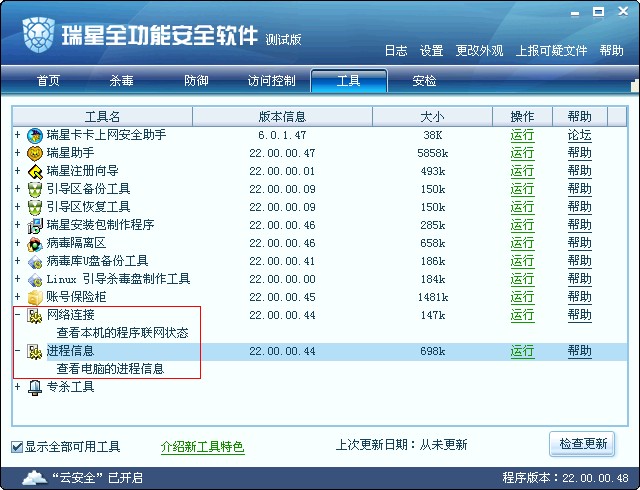Screen dimensions: 640x490
Task: Select the 查看本机的程序联网状态 description
Action: (122, 333)
